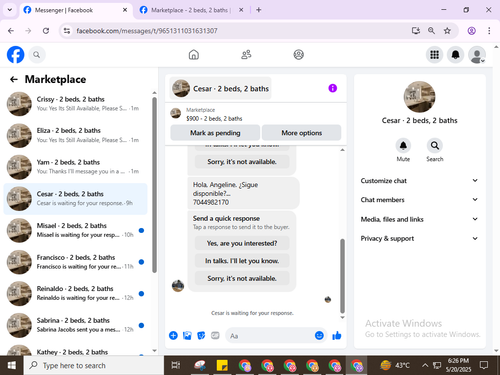This screenshot has height=375, width=500.
Task: Send 'Yes, are you interested?' quick response
Action: pos(242,243)
